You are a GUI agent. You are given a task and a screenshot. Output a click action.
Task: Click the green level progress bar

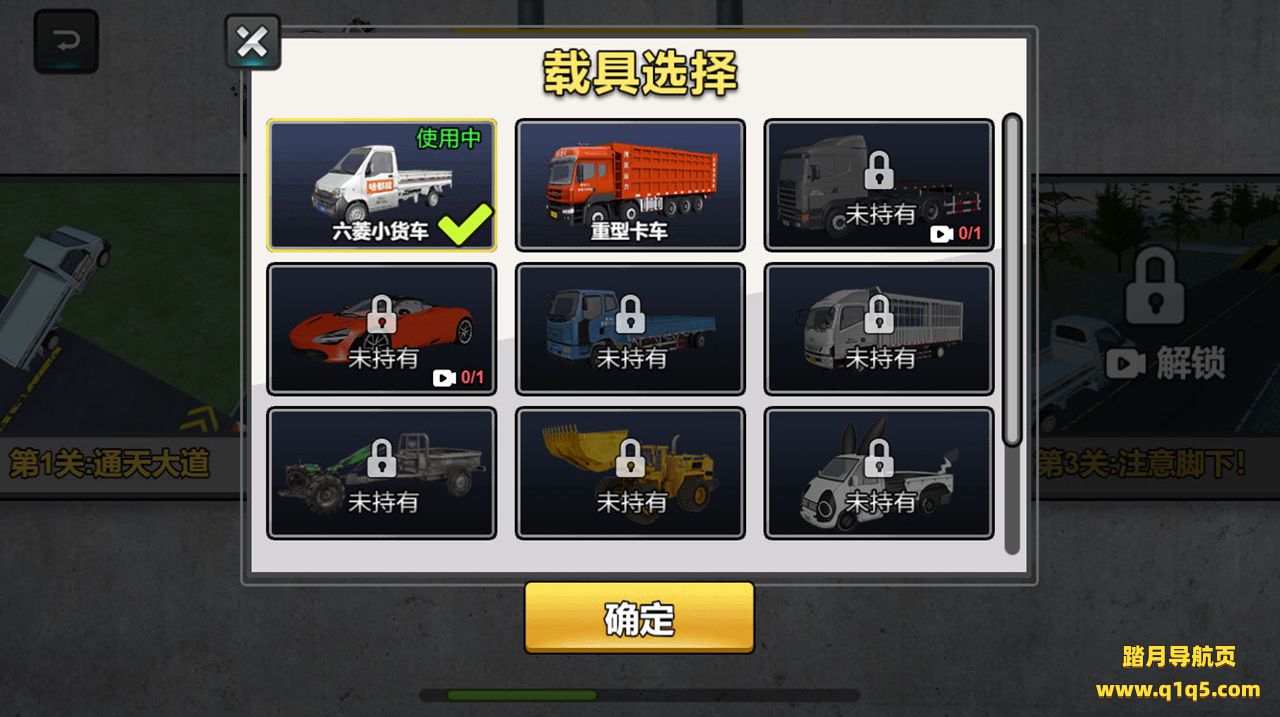[521, 695]
